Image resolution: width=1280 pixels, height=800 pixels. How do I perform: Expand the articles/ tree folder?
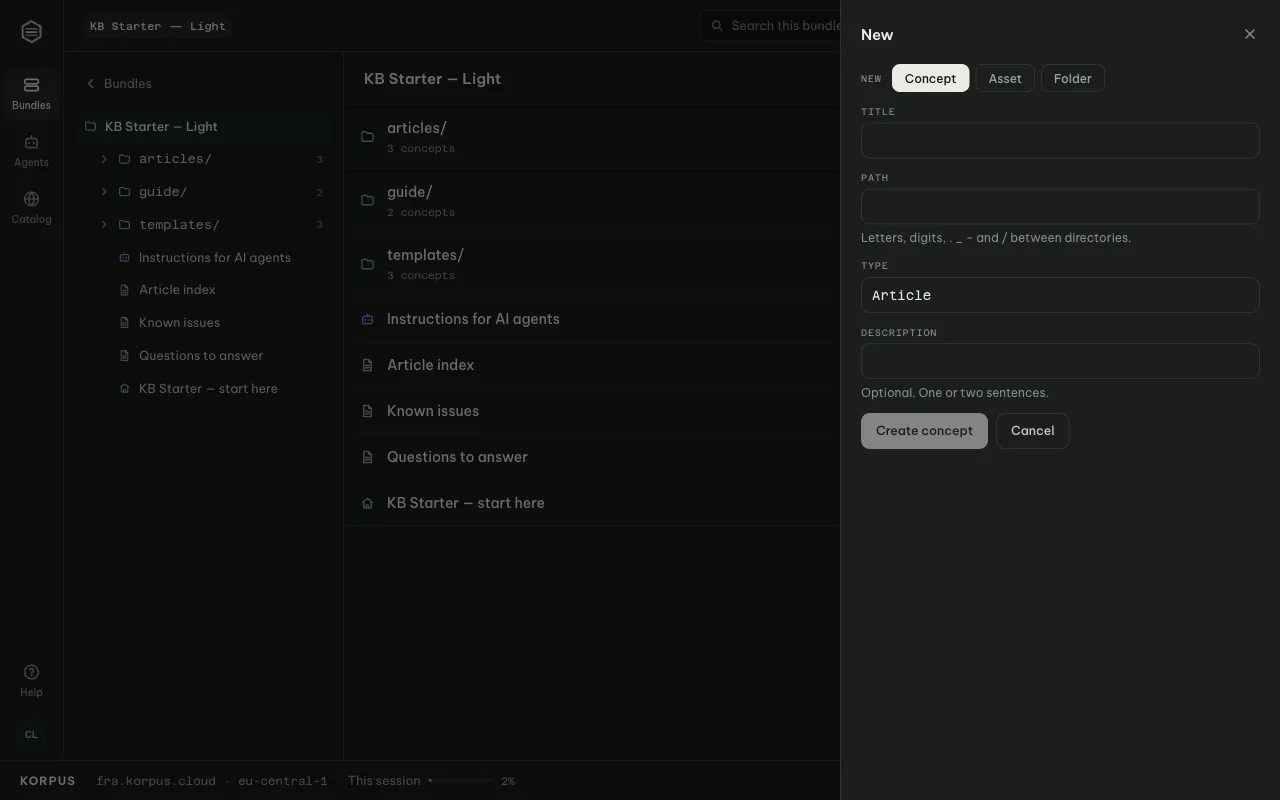[104, 159]
